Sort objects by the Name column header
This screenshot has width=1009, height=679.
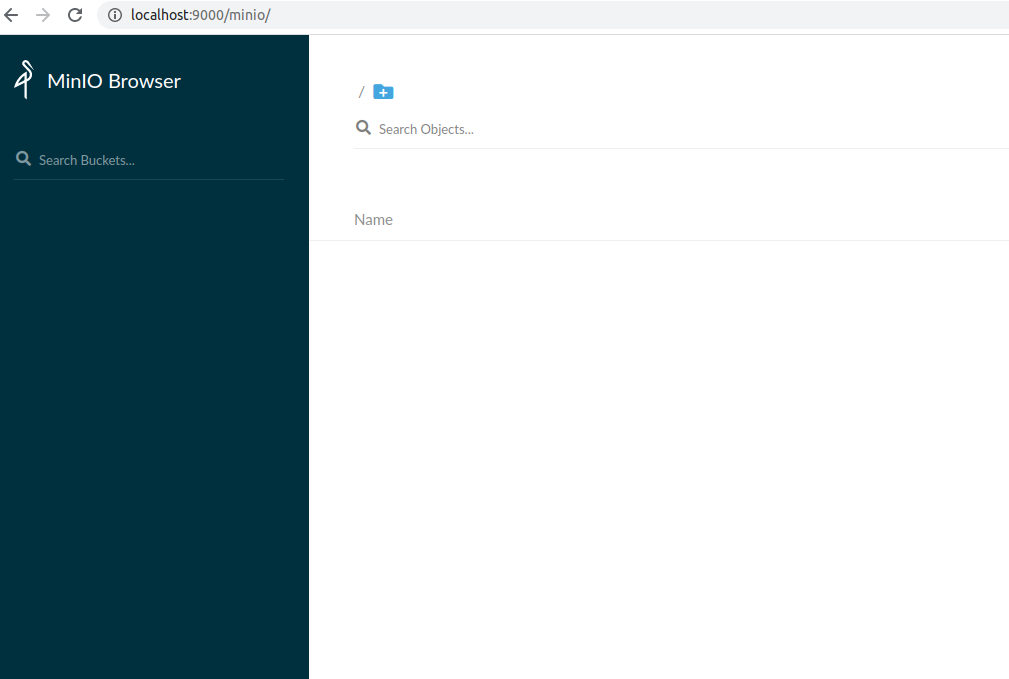(373, 219)
